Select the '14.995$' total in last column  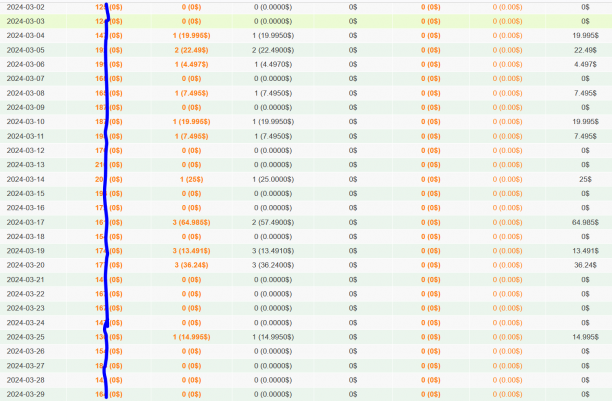click(585, 337)
